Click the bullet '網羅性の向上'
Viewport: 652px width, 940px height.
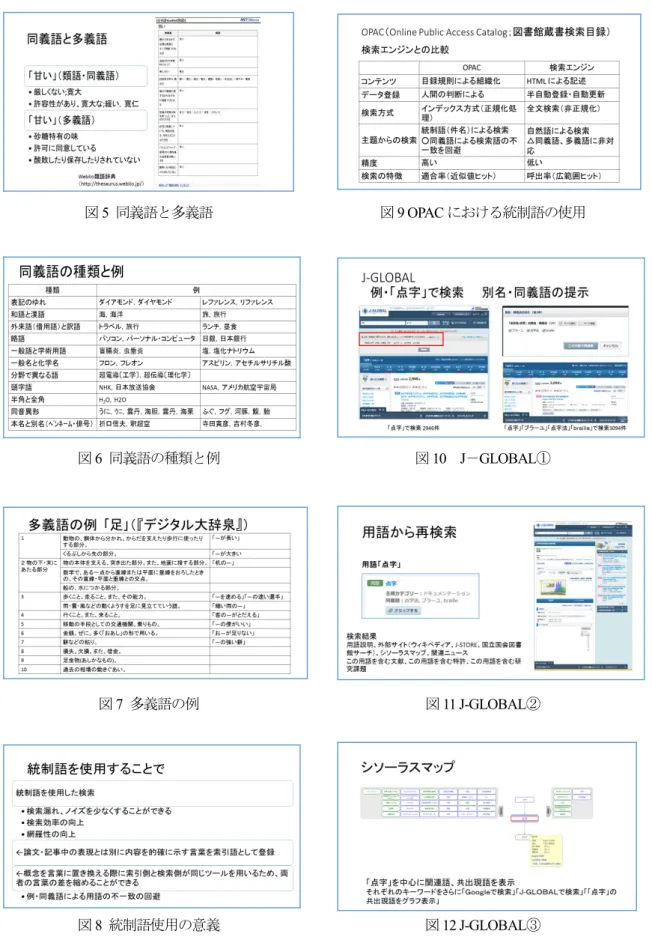click(x=49, y=834)
